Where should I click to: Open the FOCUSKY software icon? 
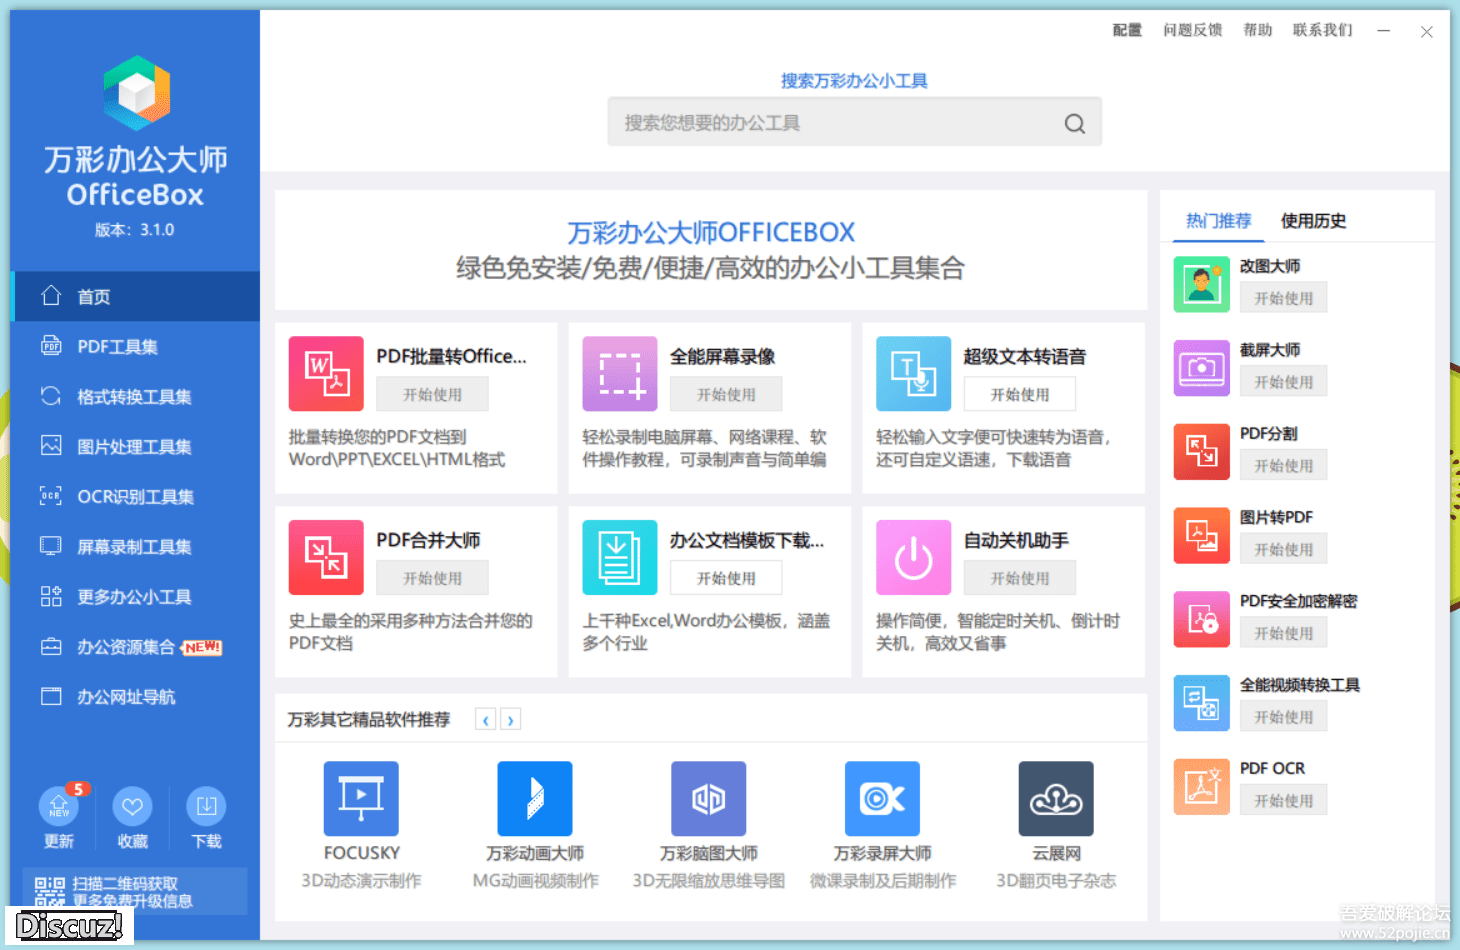[361, 799]
